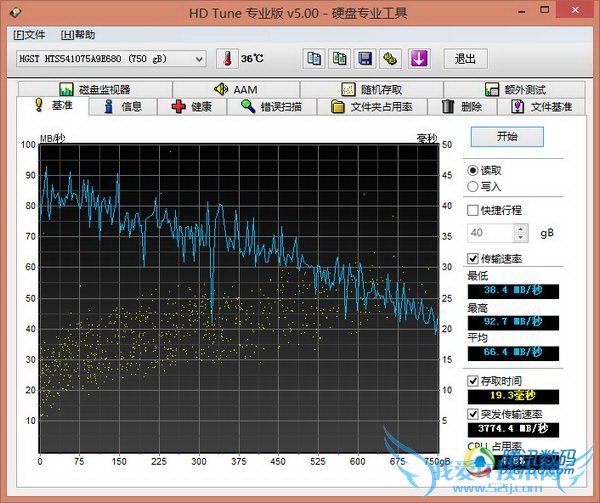
Task: Select the 写入 radio button
Action: click(x=473, y=186)
